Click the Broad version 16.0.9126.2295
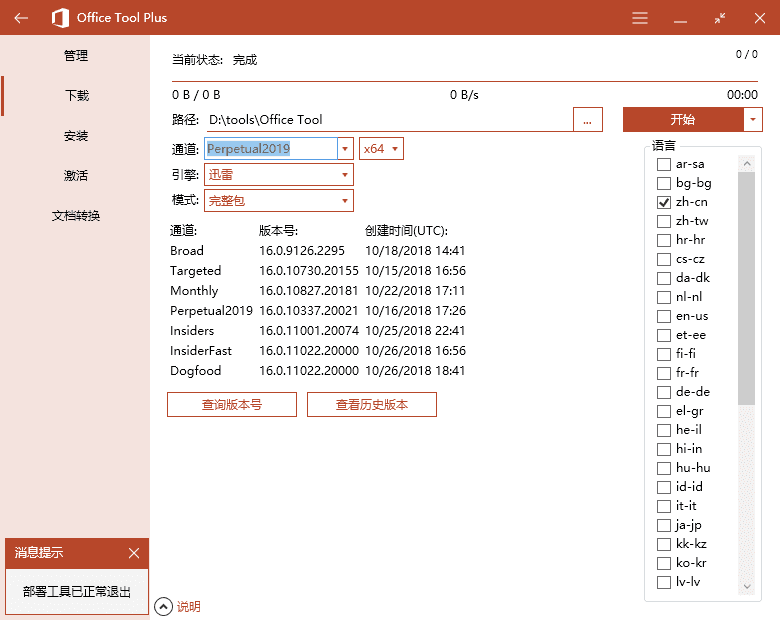The height and width of the screenshot is (620, 780). [x=302, y=251]
